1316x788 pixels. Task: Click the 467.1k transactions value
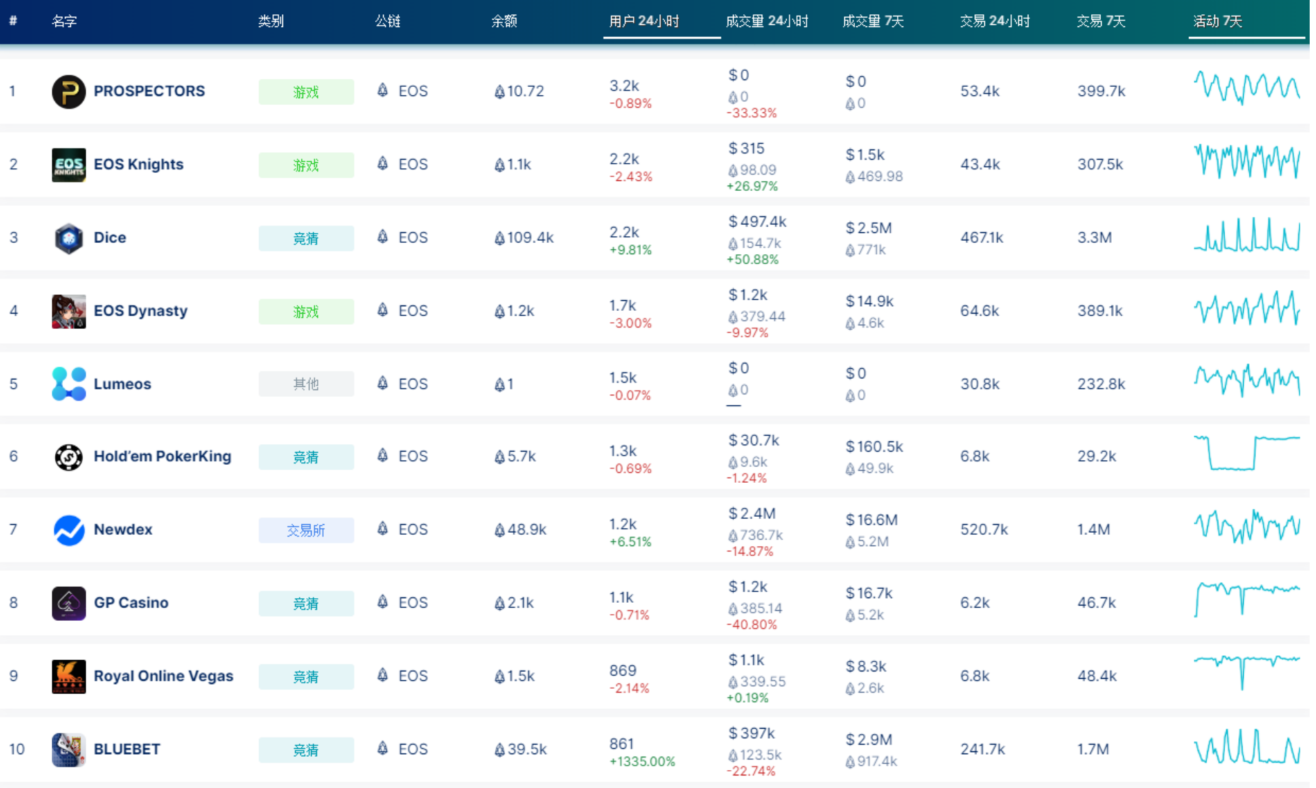[x=982, y=238]
